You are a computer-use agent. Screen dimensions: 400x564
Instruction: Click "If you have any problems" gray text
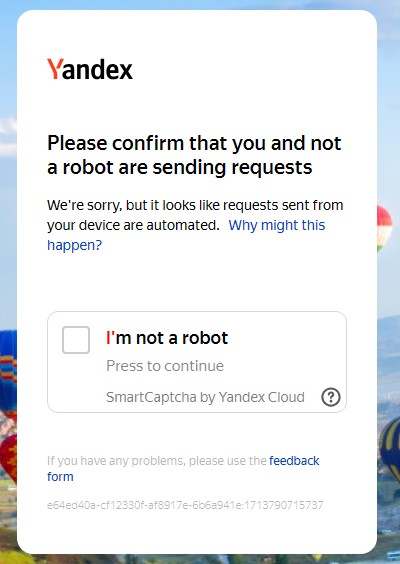(158, 461)
